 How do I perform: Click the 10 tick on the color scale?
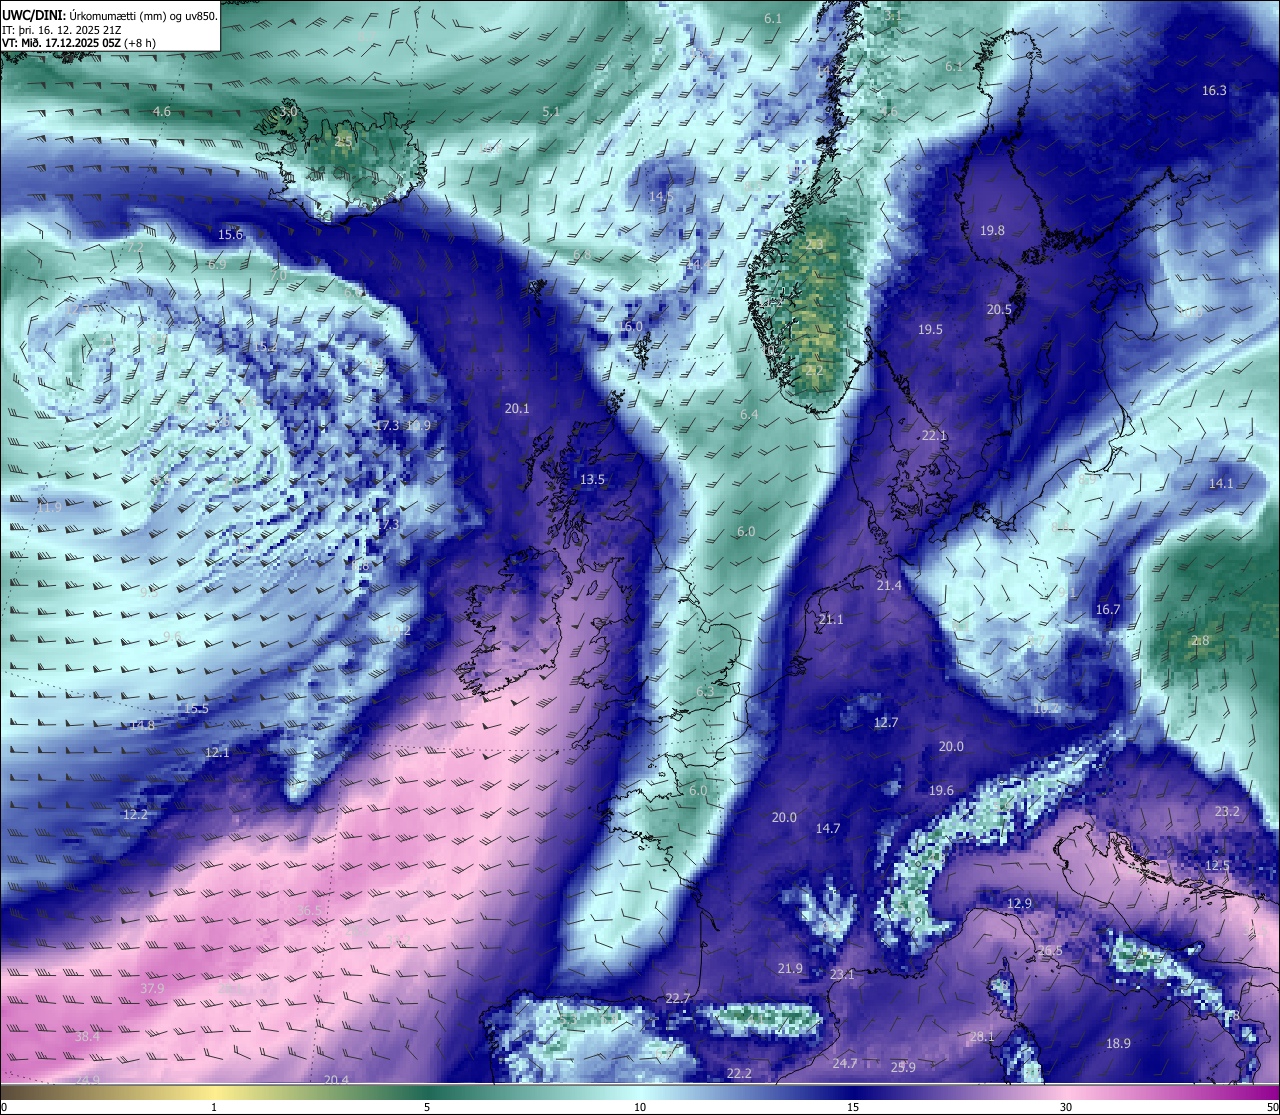pos(640,1107)
